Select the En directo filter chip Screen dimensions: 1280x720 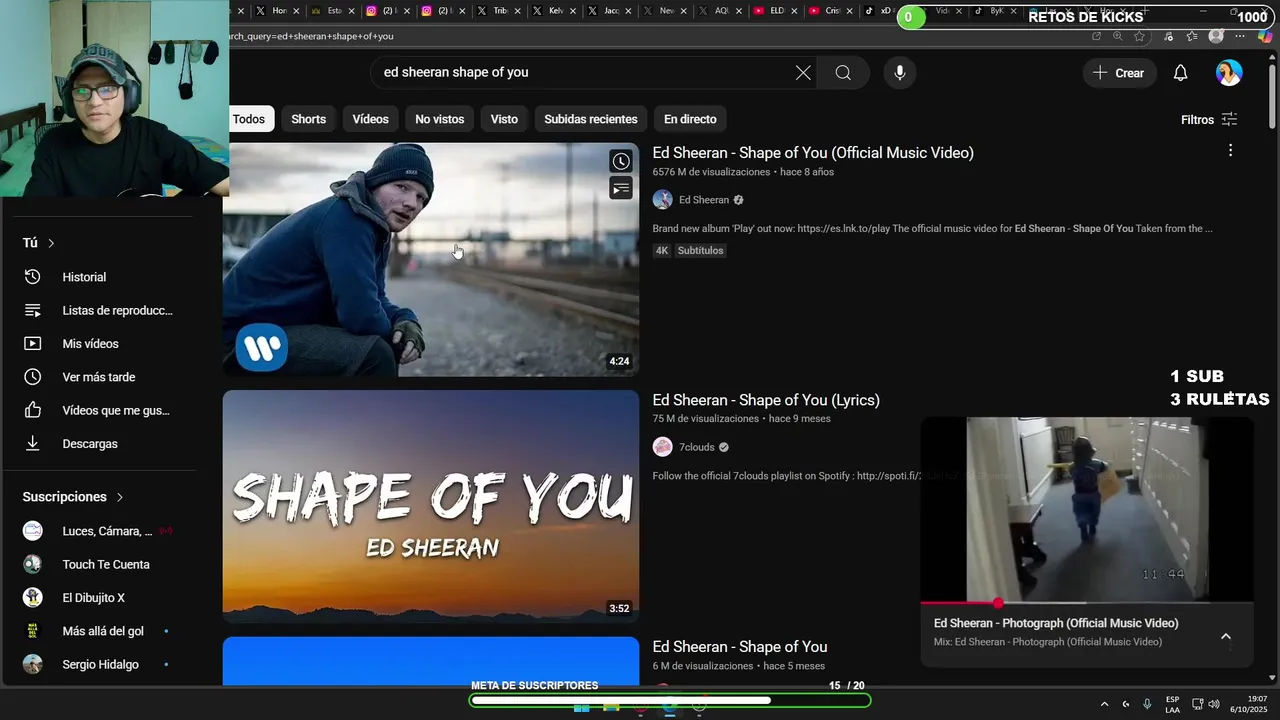[690, 119]
